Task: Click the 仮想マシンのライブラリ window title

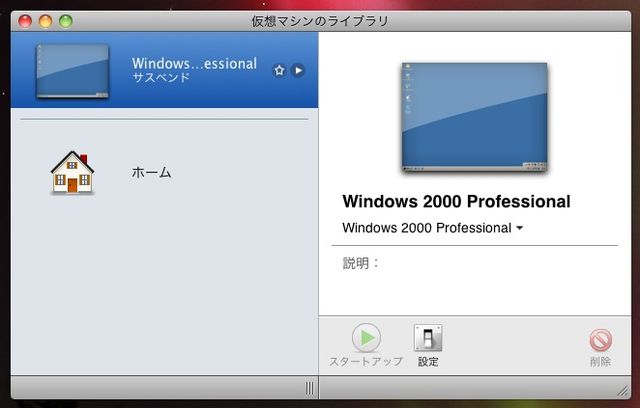Action: [320, 21]
